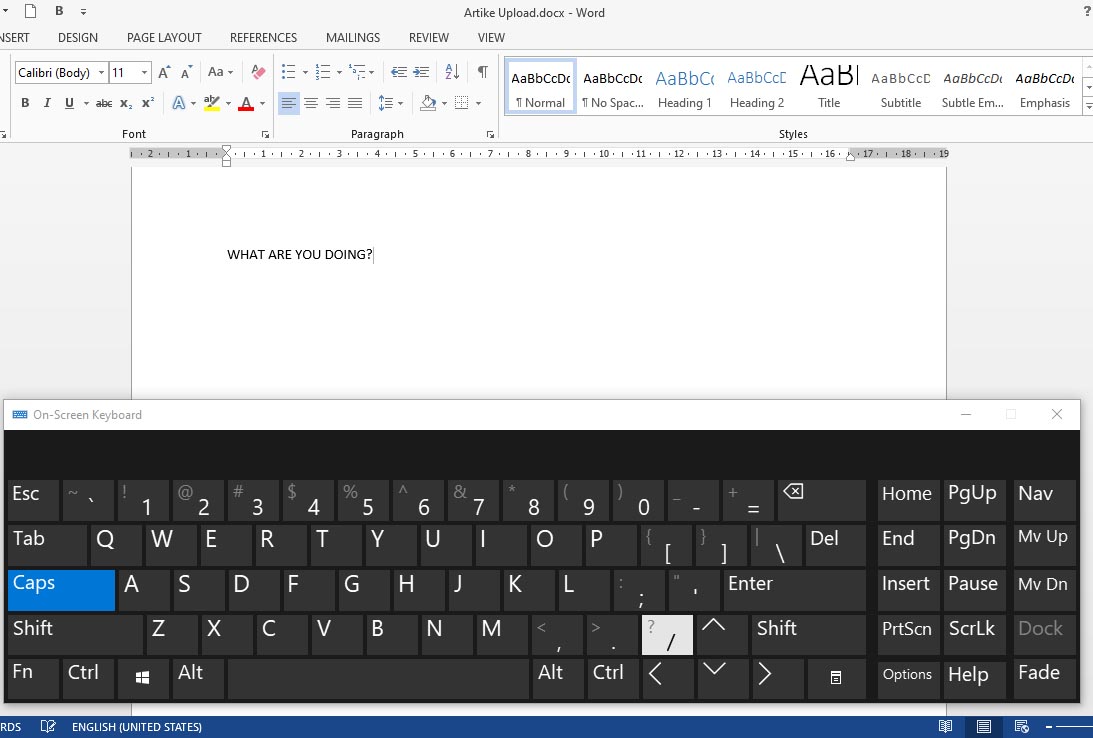
Task: Click the Grow Font size icon
Action: click(x=165, y=72)
